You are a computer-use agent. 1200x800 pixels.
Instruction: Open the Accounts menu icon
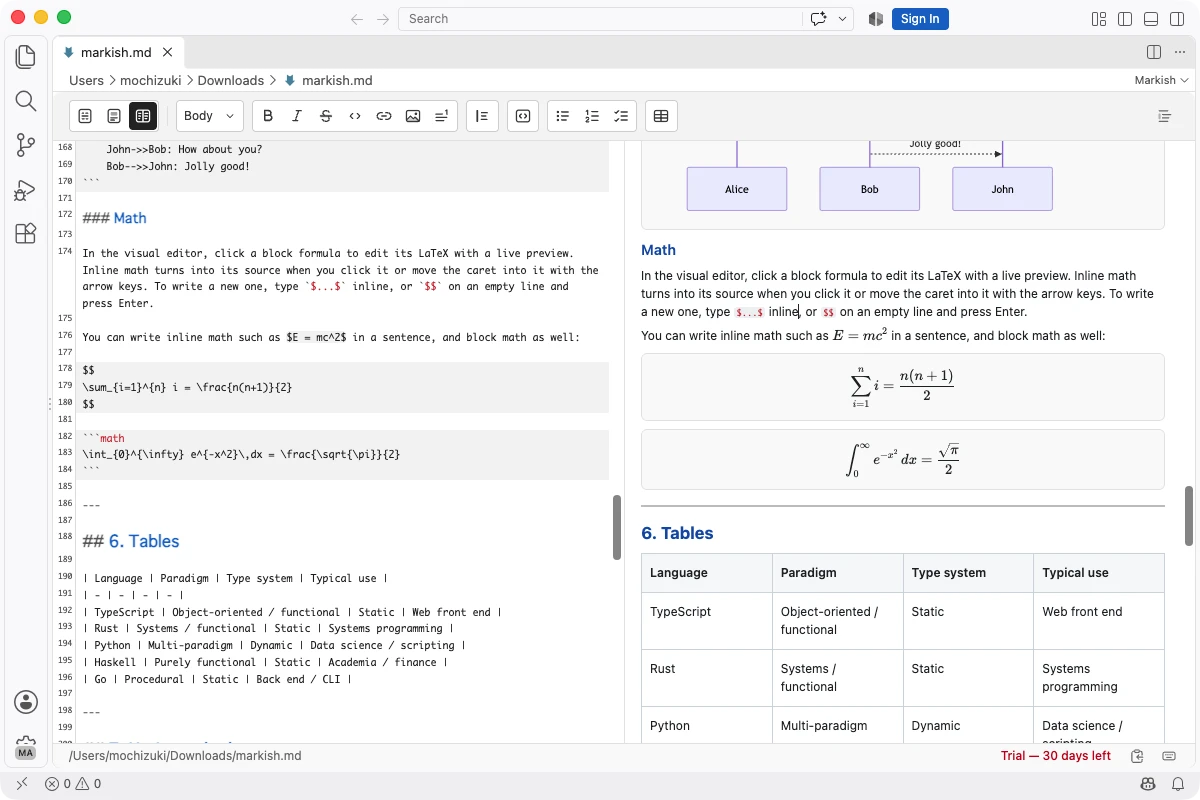click(26, 702)
